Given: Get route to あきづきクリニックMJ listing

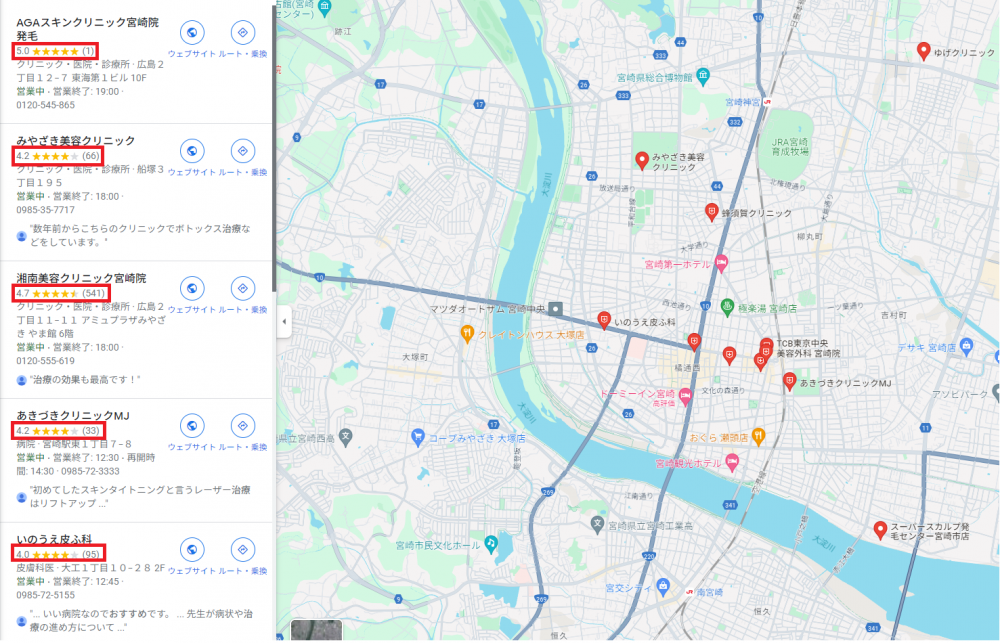Looking at the screenshot, I should click(x=242, y=425).
